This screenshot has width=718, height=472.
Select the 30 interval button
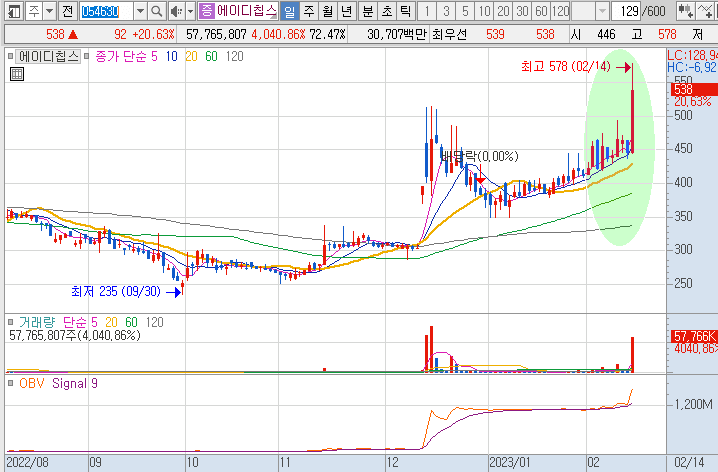coord(522,11)
